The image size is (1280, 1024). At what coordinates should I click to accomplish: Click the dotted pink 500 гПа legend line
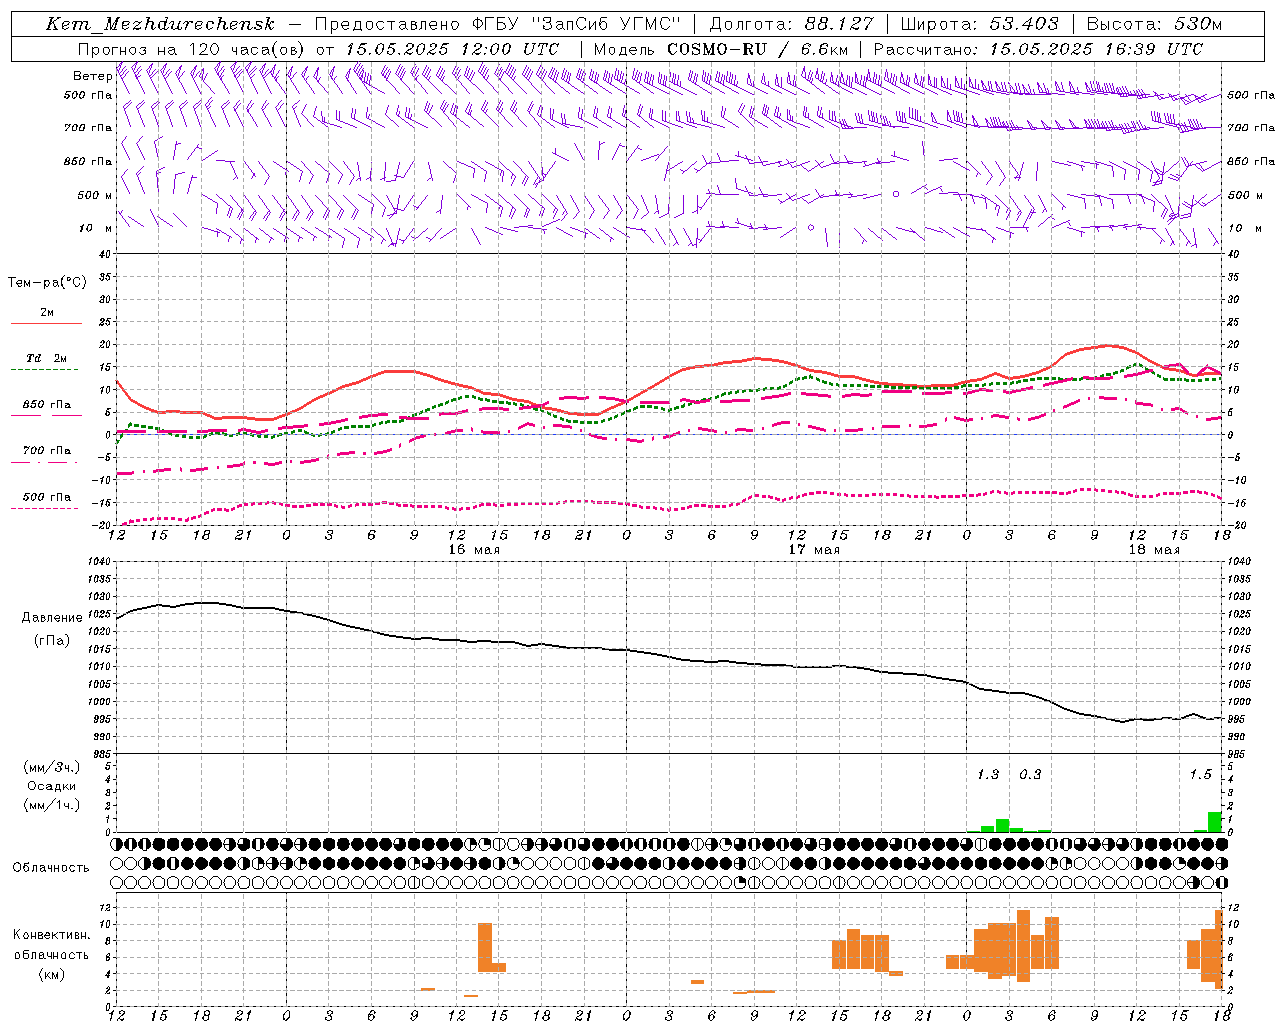tap(45, 508)
